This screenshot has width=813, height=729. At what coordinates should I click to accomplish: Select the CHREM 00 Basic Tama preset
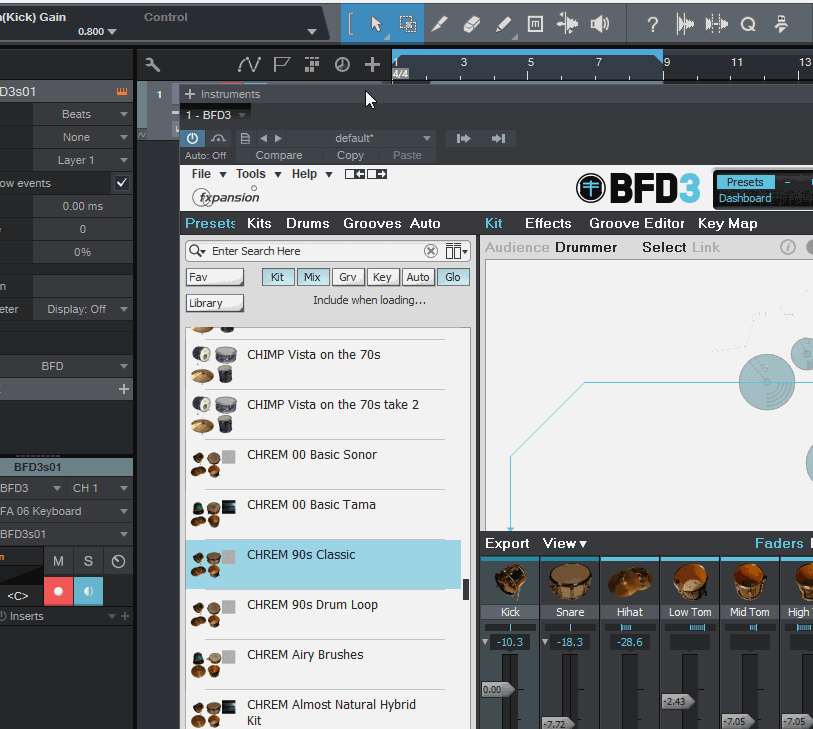click(323, 513)
